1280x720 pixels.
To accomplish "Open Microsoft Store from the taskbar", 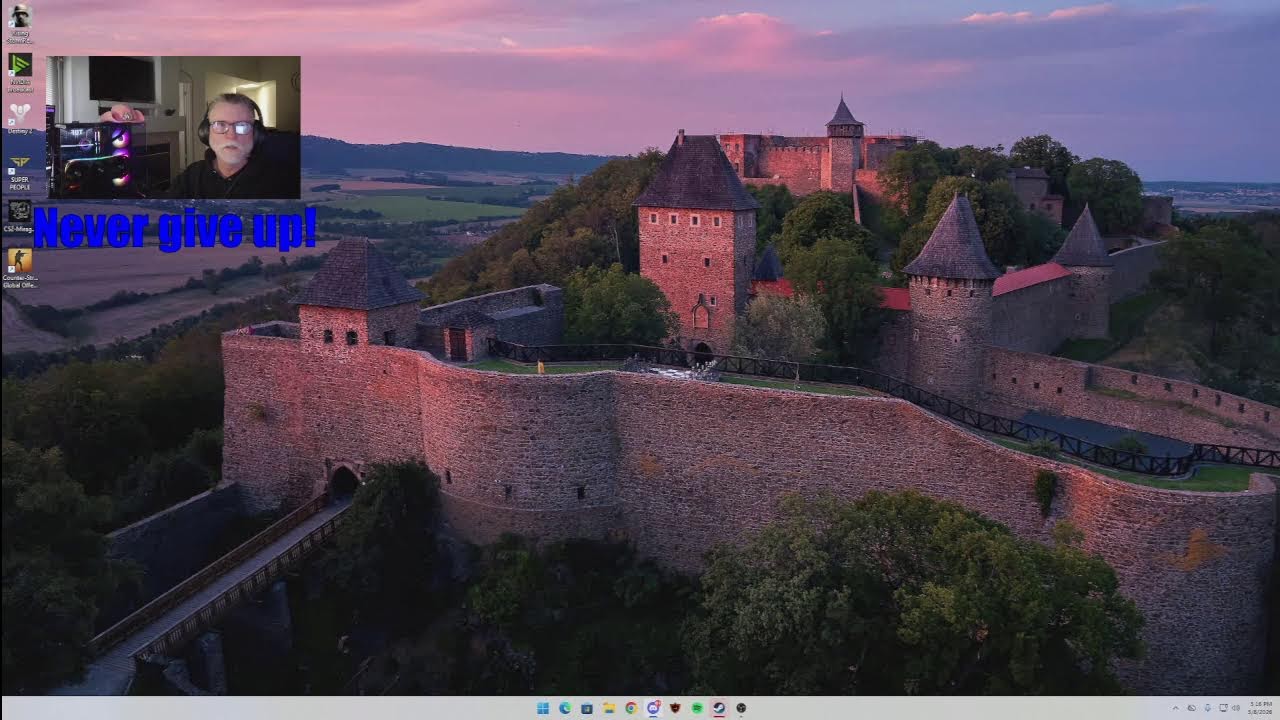I will [587, 708].
